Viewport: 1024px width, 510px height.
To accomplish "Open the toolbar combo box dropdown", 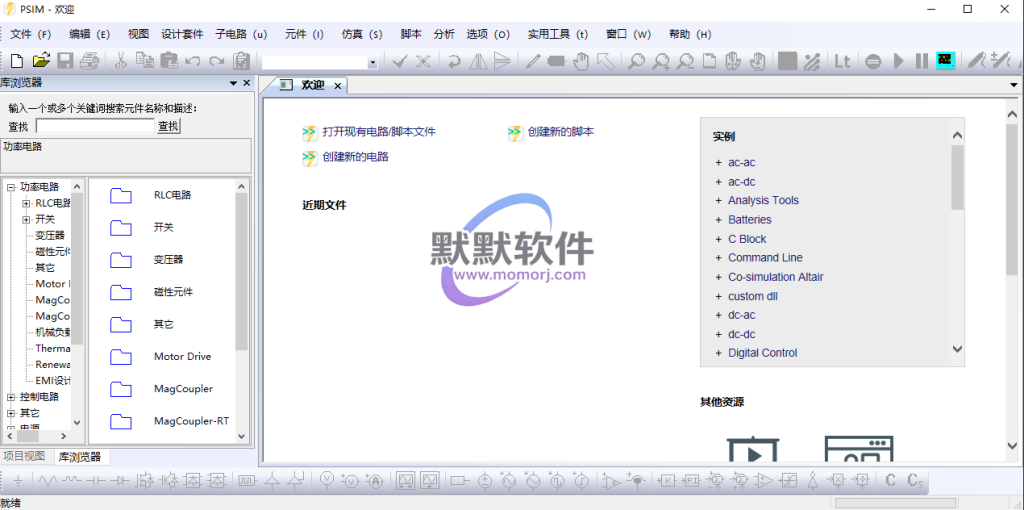I will click(x=372, y=63).
